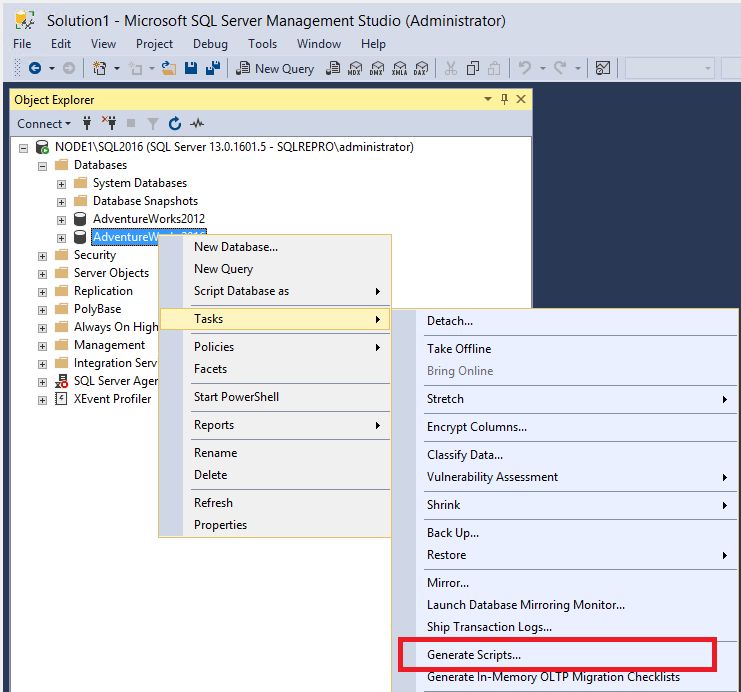
Task: Expand the System Databases folder
Action: point(61,184)
